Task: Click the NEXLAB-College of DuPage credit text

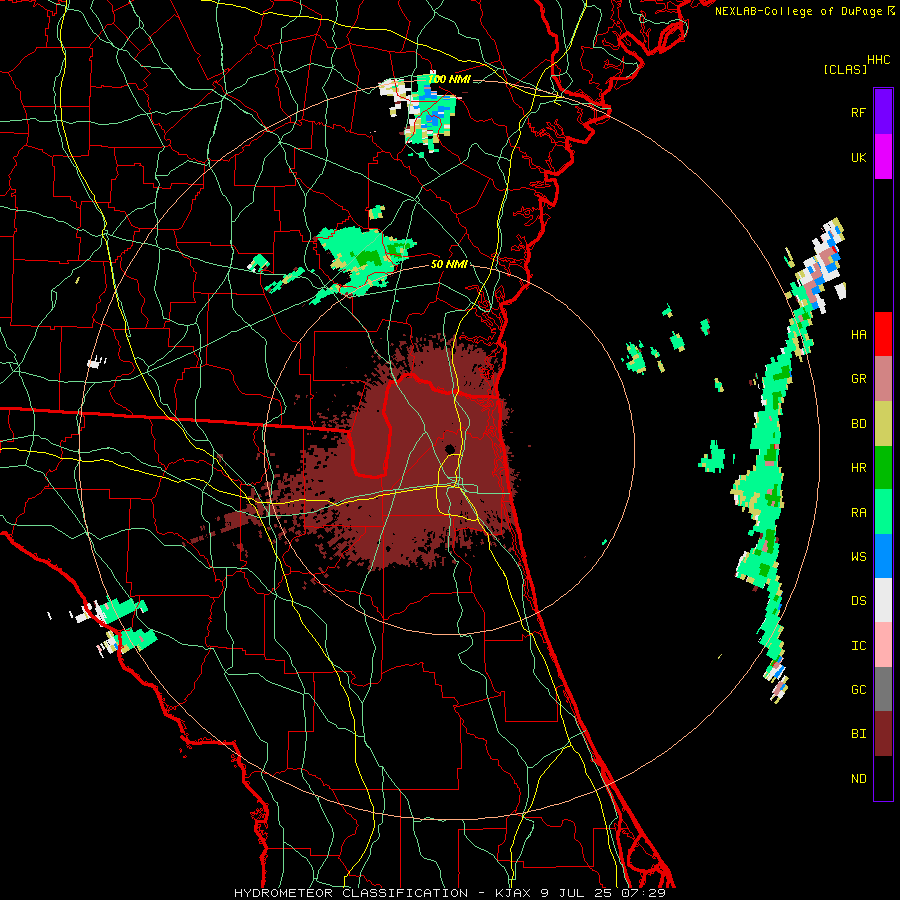Action: pos(798,11)
